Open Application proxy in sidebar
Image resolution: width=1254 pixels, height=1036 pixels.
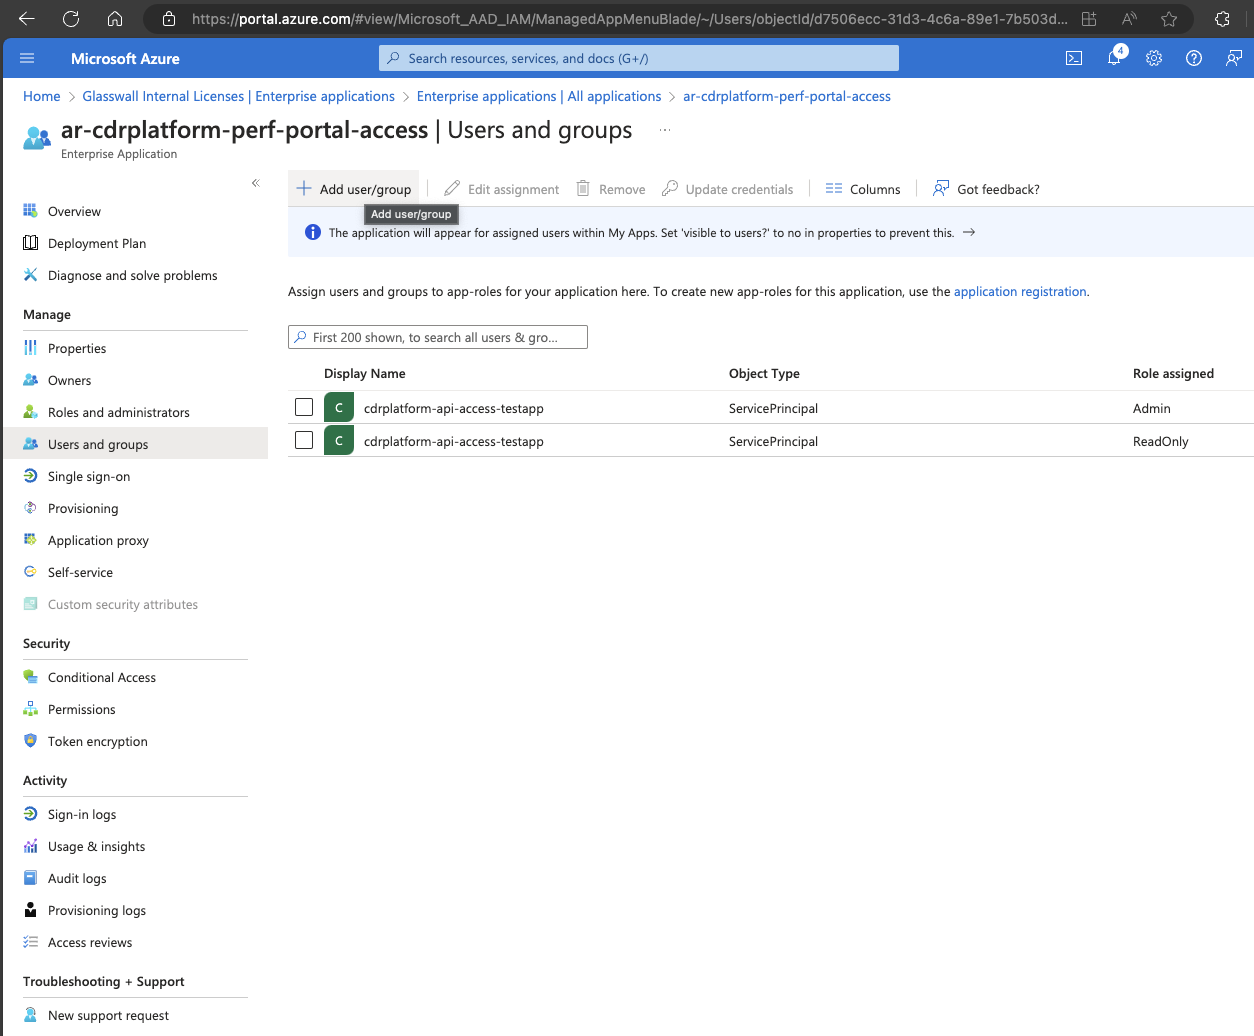[98, 540]
